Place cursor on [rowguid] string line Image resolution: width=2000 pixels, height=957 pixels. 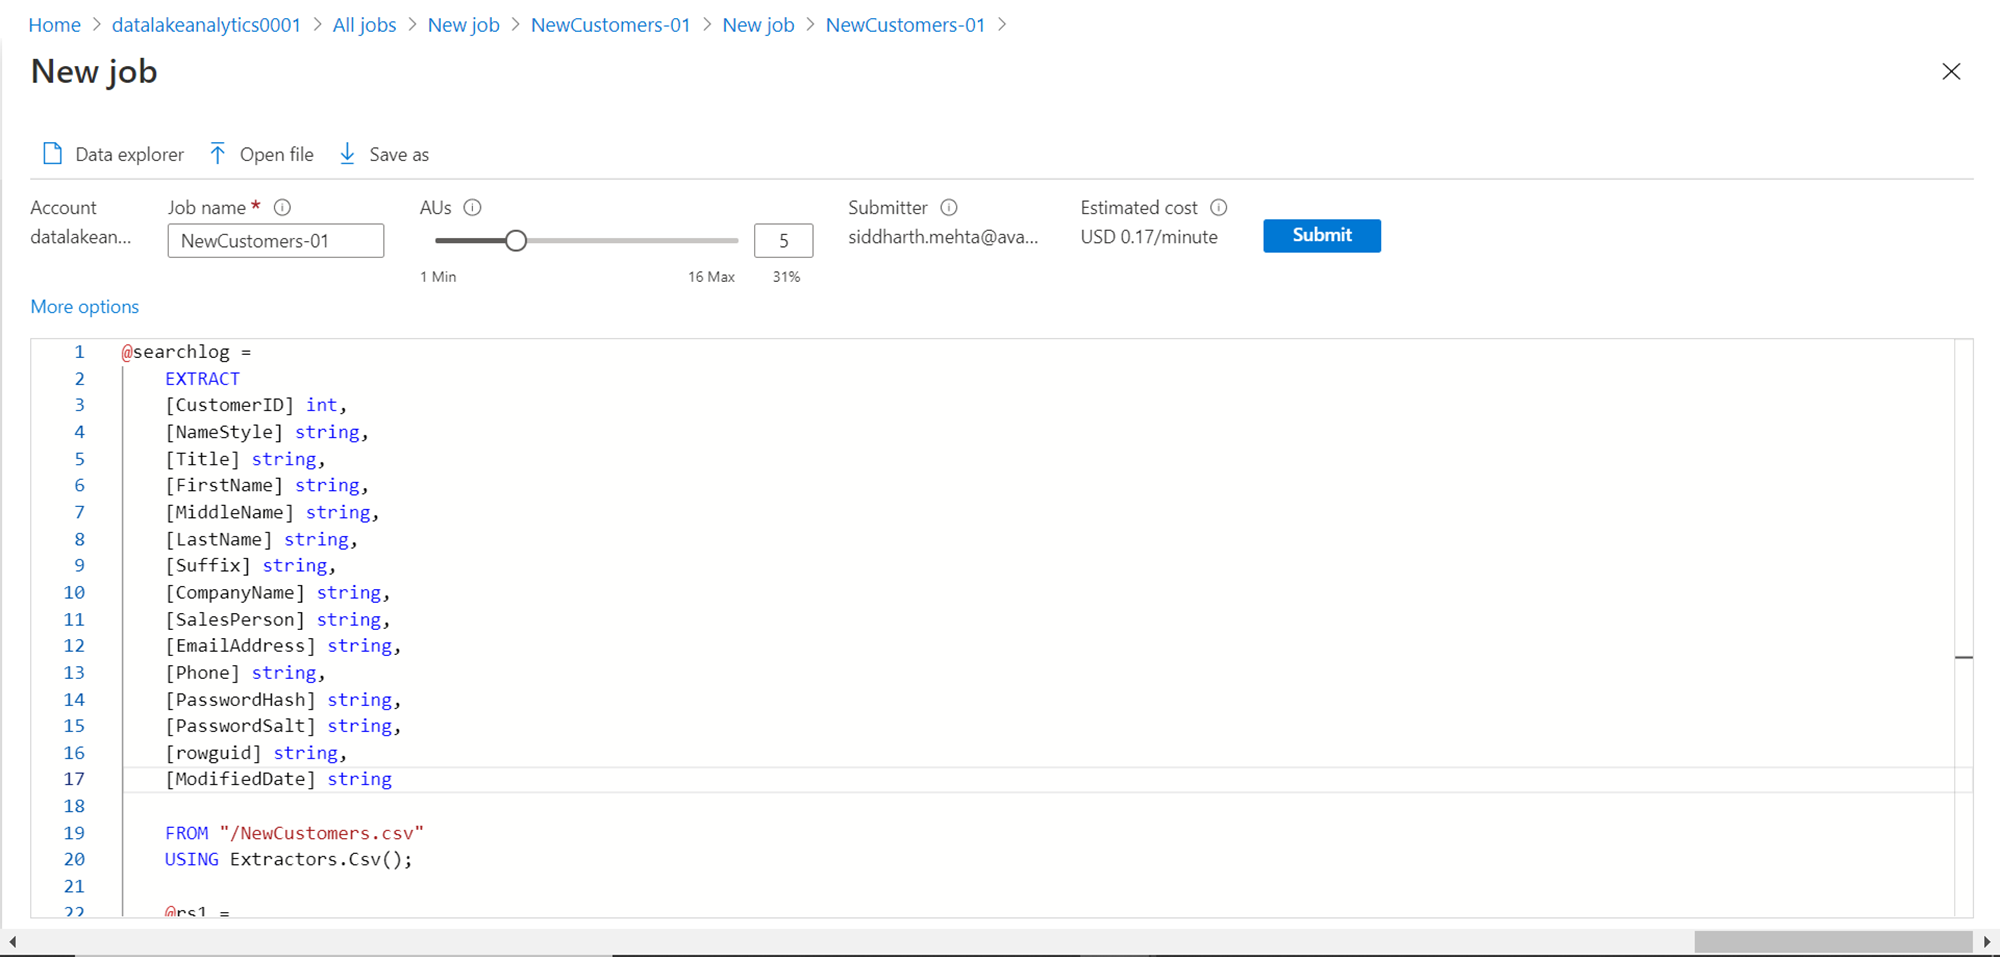tap(256, 753)
